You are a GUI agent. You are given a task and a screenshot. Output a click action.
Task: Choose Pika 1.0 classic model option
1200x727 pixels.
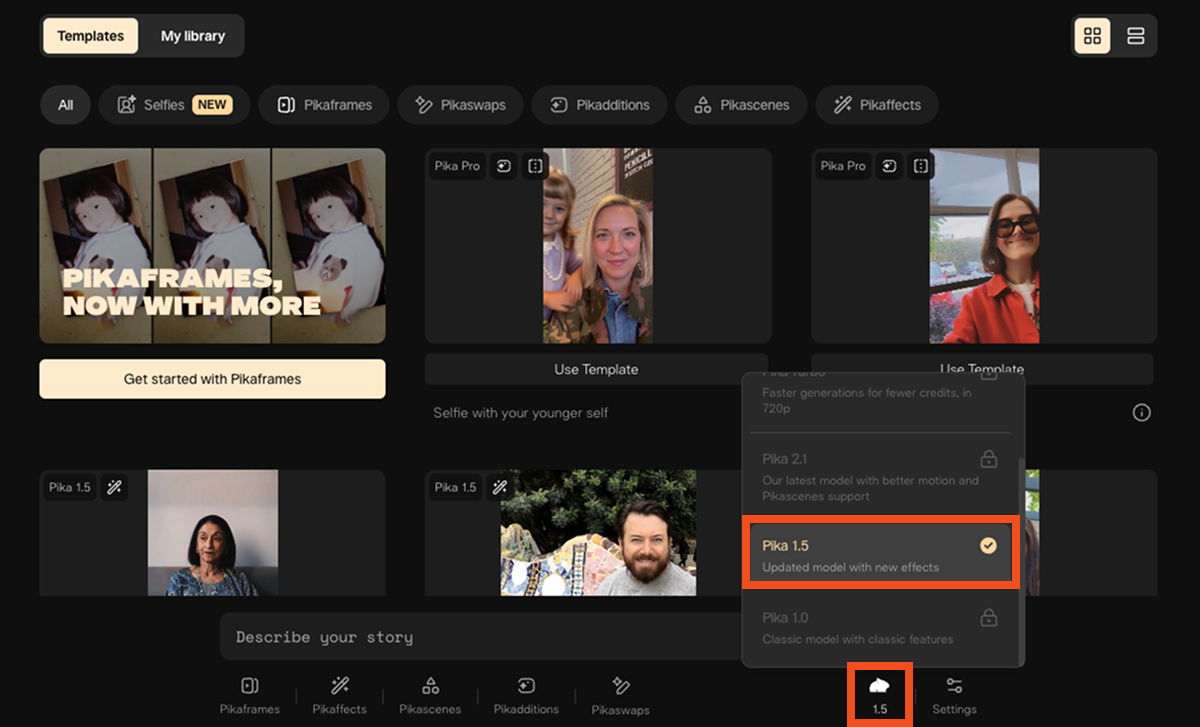coord(880,626)
